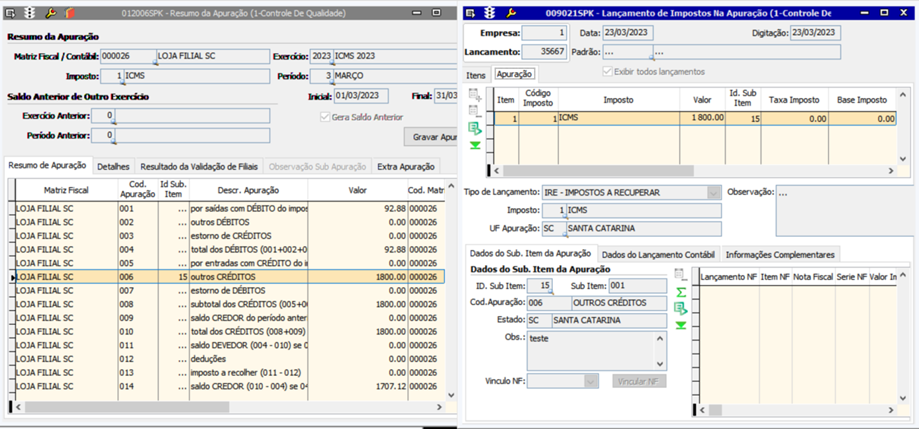Switch to the Detalhes tab
Screen dimensions: 919x429
[113, 166]
